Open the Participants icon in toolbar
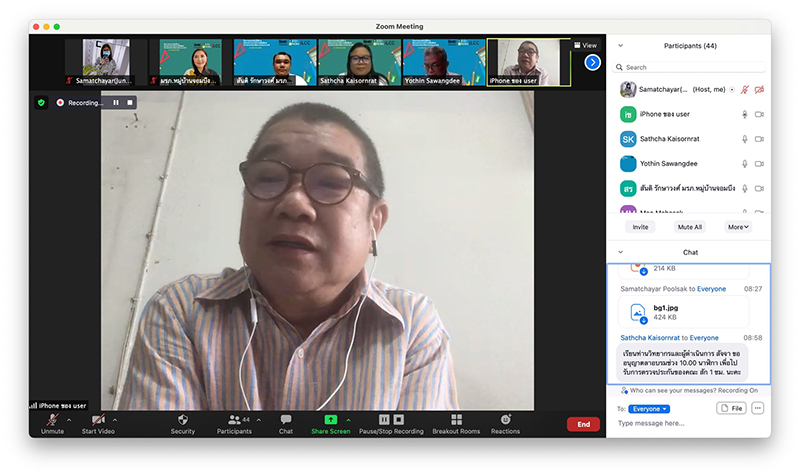The width and height of the screenshot is (800, 476). pos(234,419)
